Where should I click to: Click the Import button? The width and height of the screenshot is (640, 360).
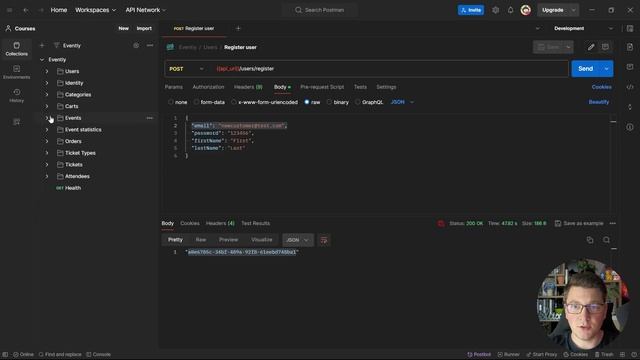point(144,29)
